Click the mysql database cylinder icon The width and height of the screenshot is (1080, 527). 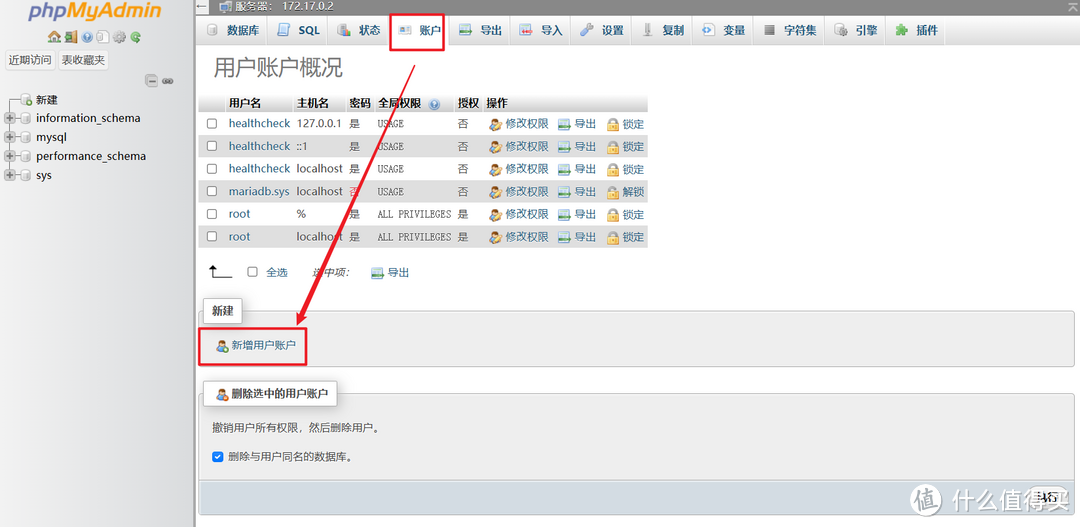tap(25, 137)
